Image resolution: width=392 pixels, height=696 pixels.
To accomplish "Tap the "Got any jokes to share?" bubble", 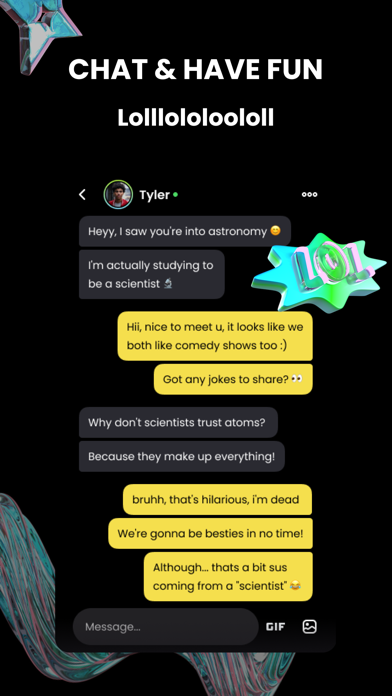I will [x=233, y=379].
